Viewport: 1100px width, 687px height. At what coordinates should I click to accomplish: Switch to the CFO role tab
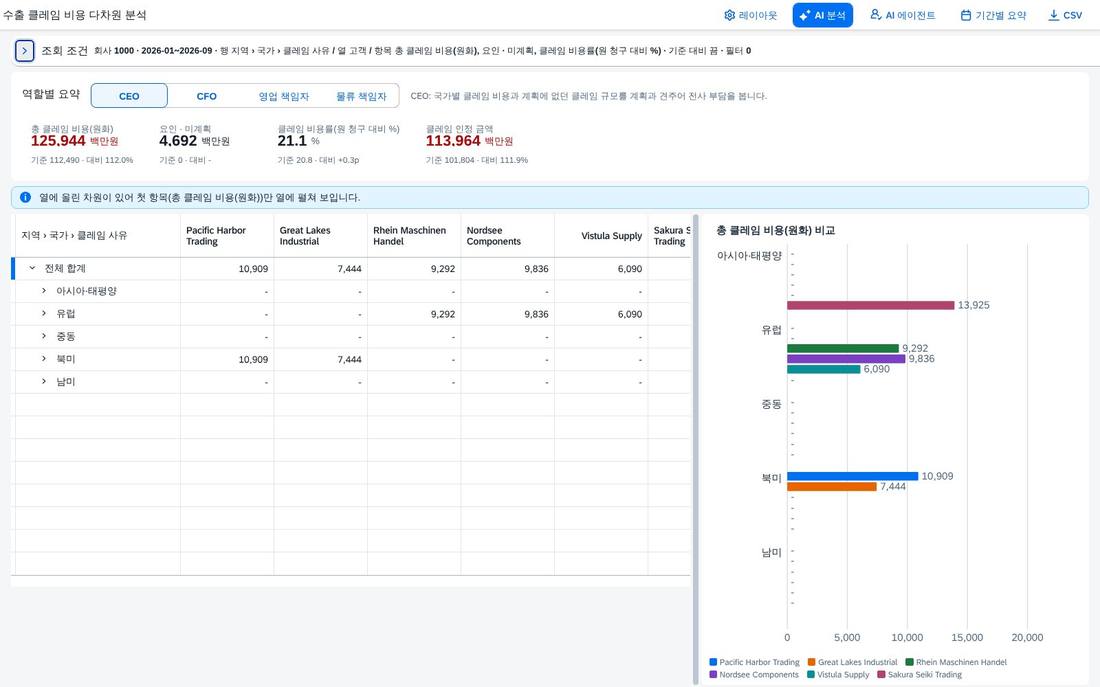[206, 96]
